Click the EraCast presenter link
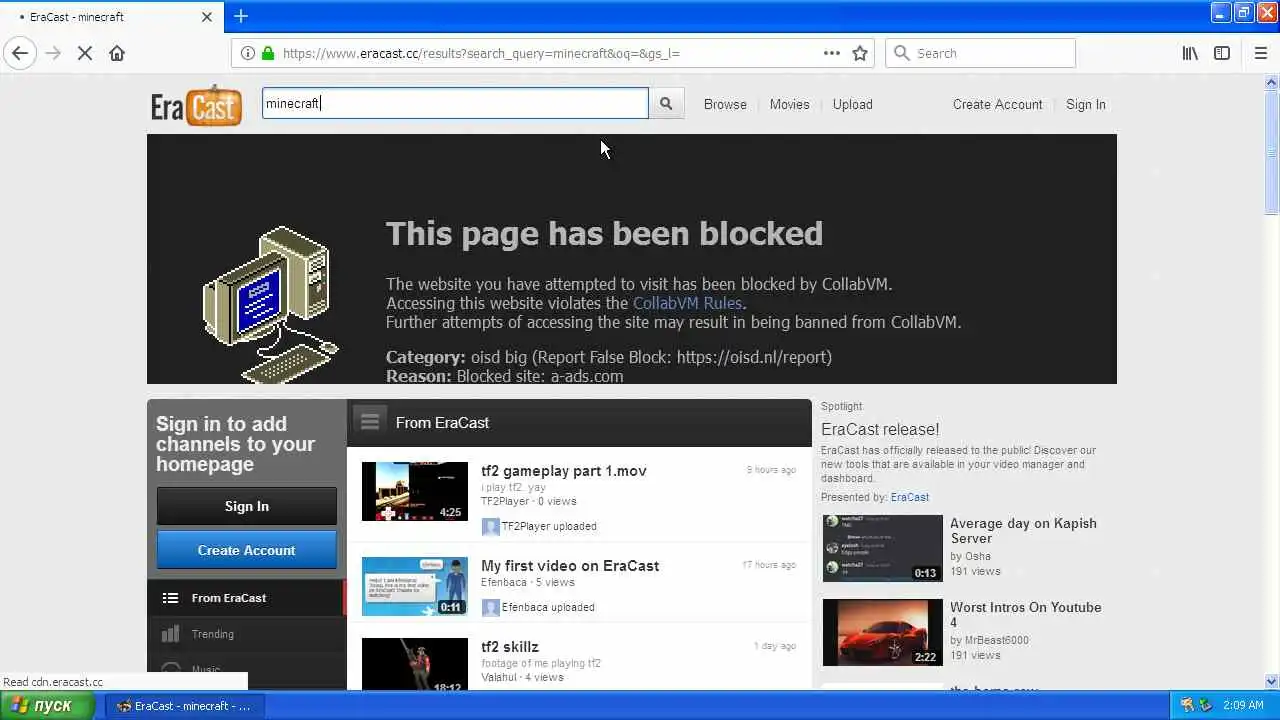 pyautogui.click(x=909, y=497)
